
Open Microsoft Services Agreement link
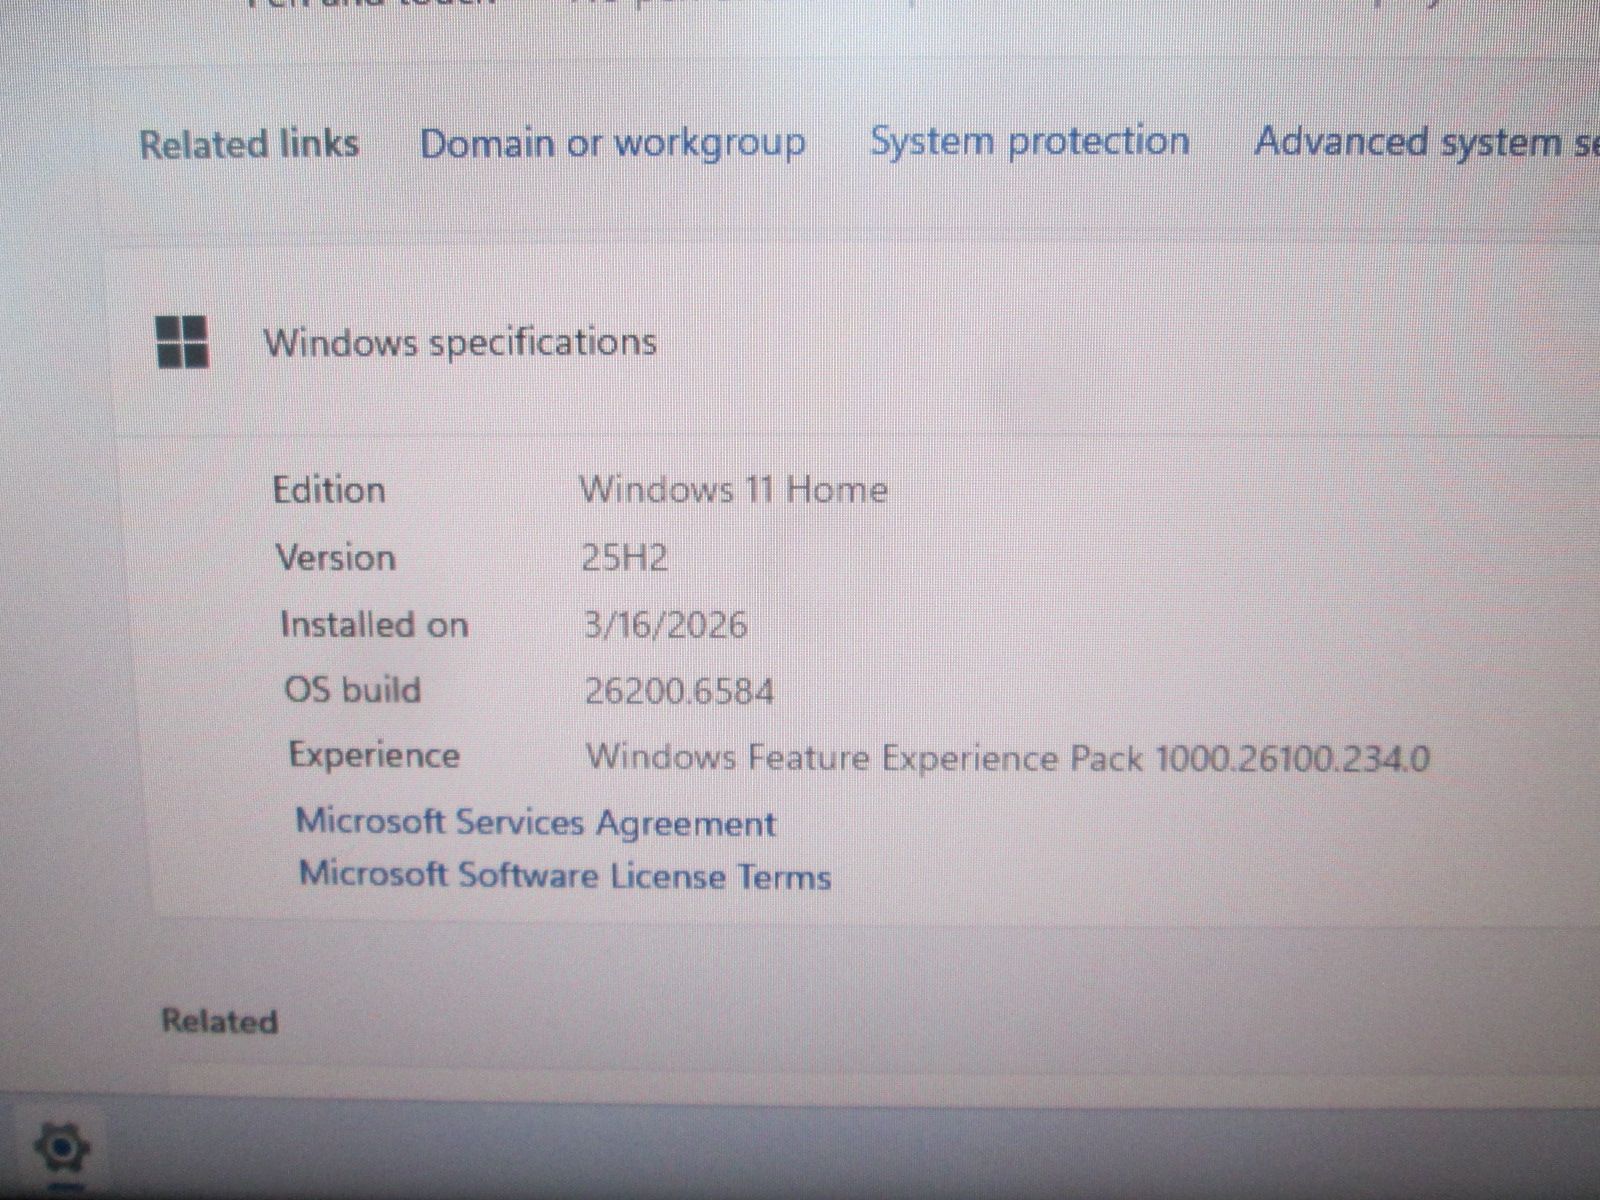tap(535, 822)
